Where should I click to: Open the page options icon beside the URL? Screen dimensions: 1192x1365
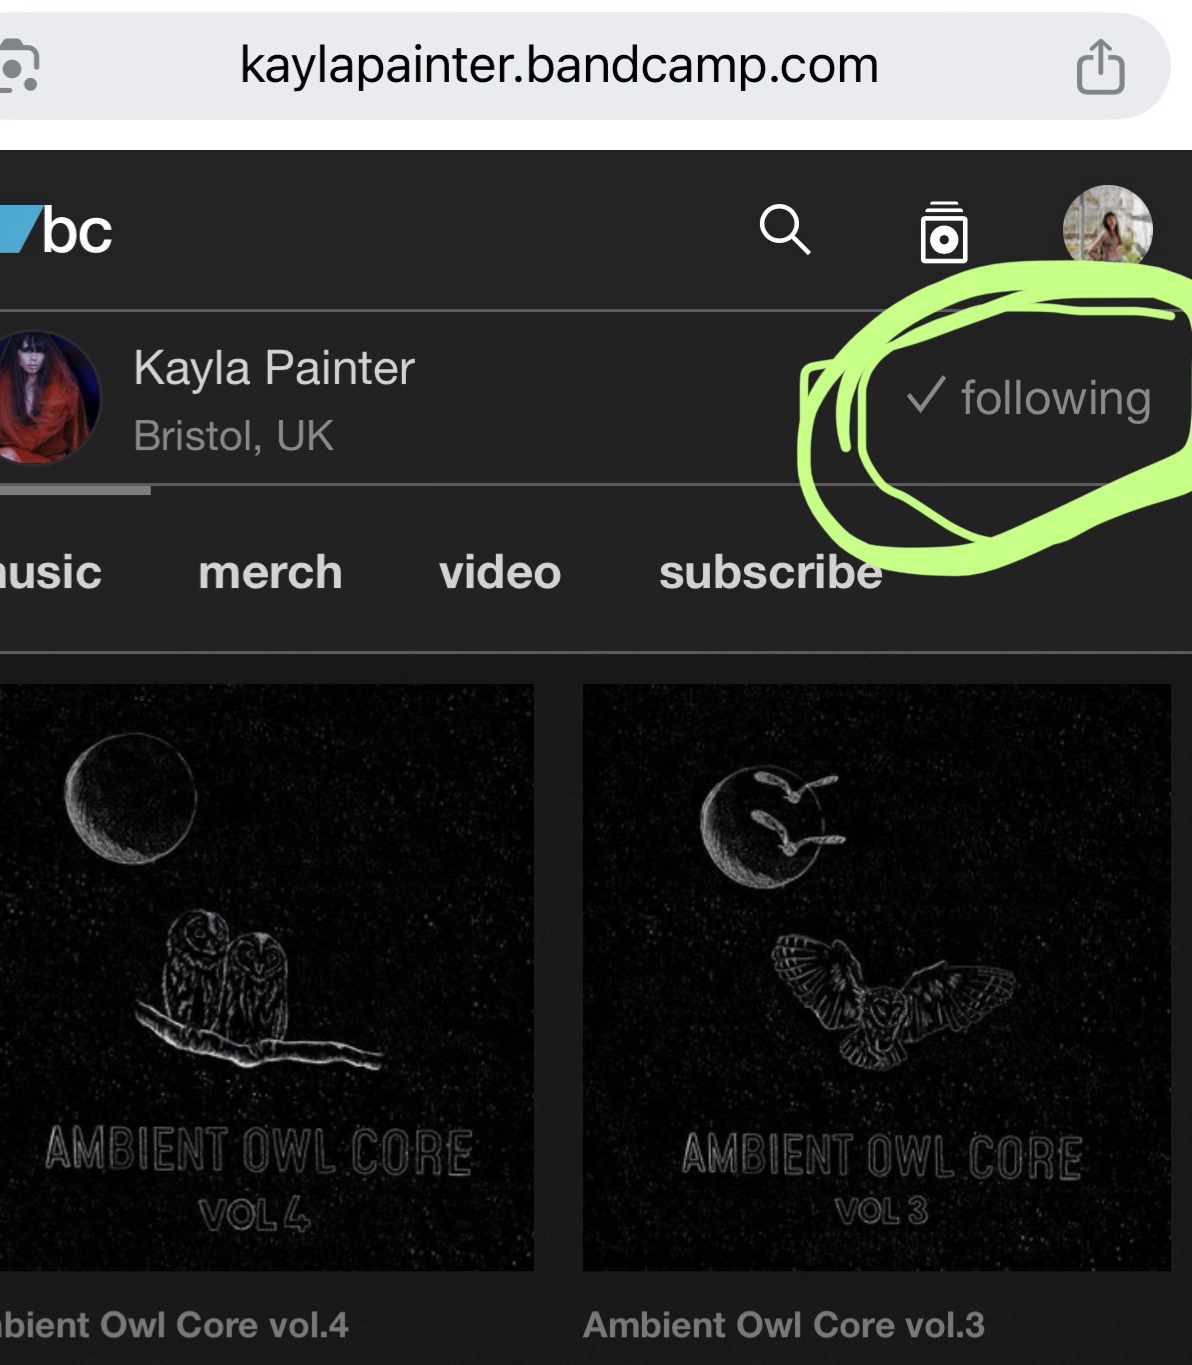(18, 67)
